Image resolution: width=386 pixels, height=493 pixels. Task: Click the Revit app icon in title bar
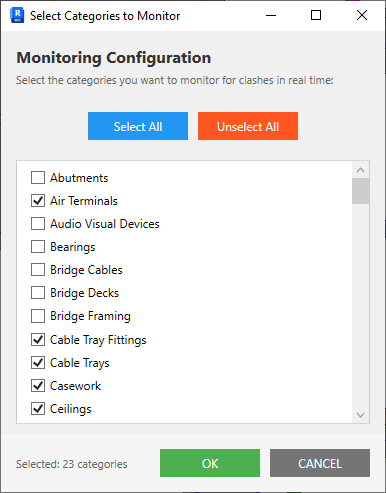tap(17, 16)
